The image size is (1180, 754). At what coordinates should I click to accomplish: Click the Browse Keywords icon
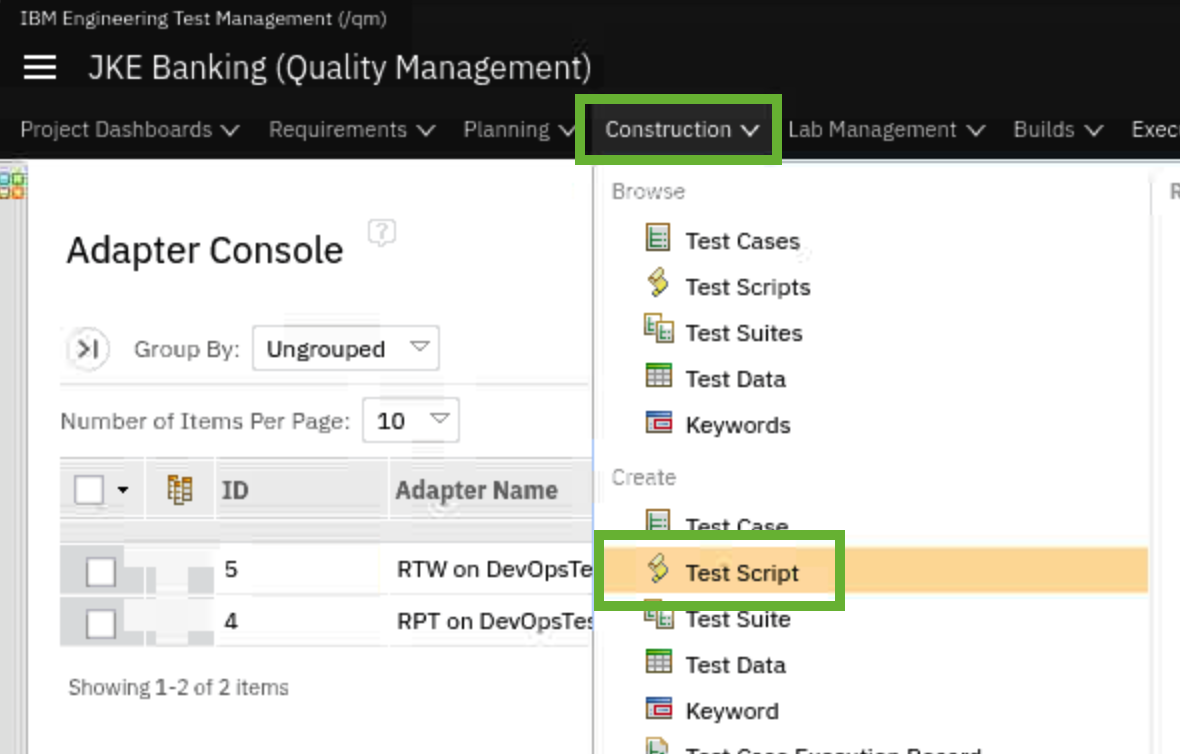[658, 423]
